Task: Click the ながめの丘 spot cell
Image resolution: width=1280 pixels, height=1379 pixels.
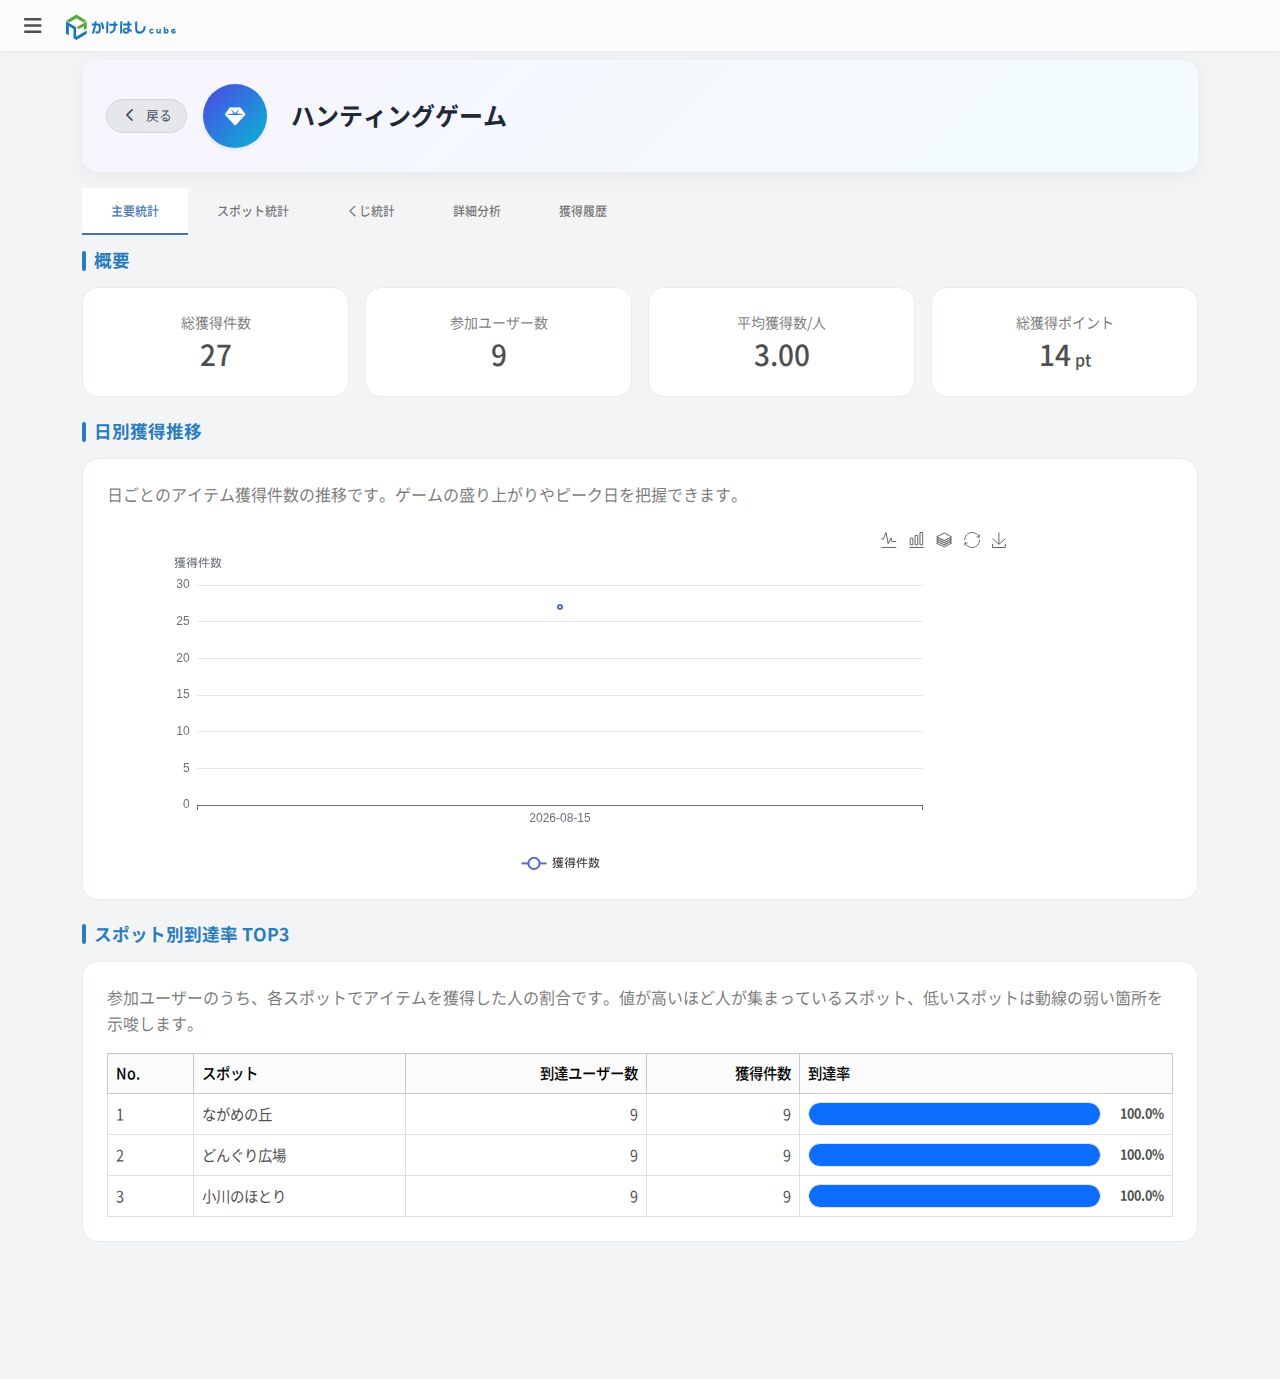Action: click(299, 1114)
